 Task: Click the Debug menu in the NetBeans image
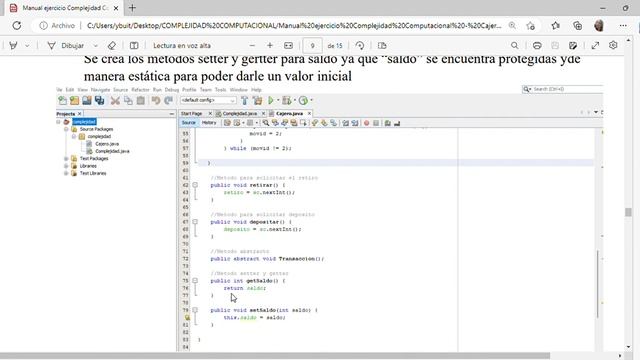point(171,89)
